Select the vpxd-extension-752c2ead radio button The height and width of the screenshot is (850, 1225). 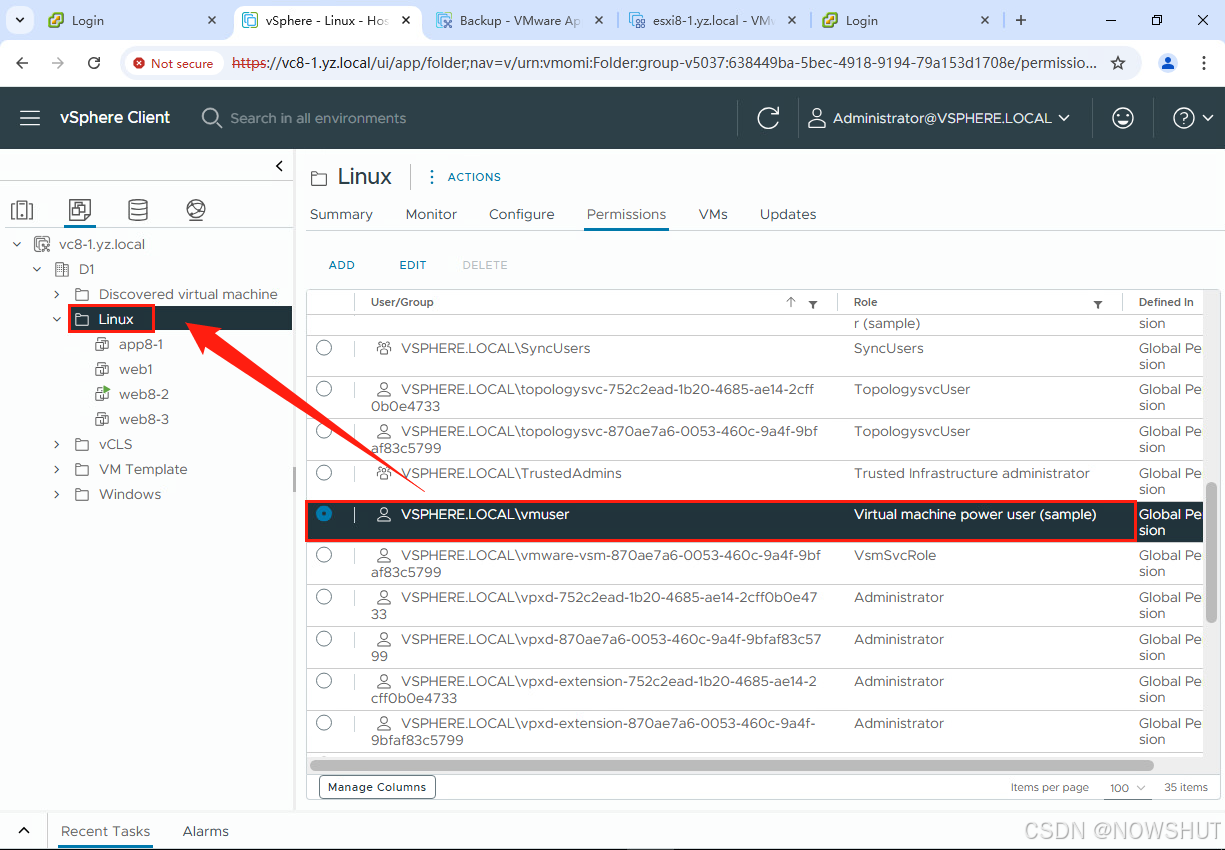[324, 681]
